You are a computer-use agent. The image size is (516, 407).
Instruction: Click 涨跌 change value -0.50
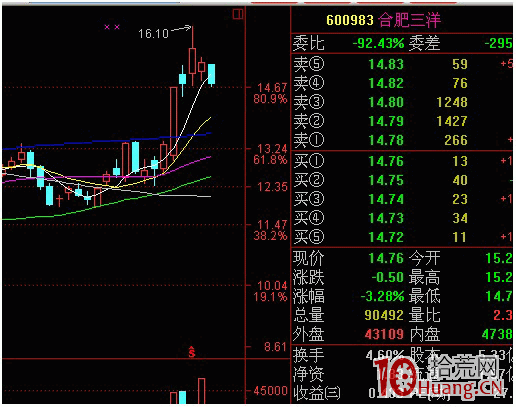tap(388, 277)
